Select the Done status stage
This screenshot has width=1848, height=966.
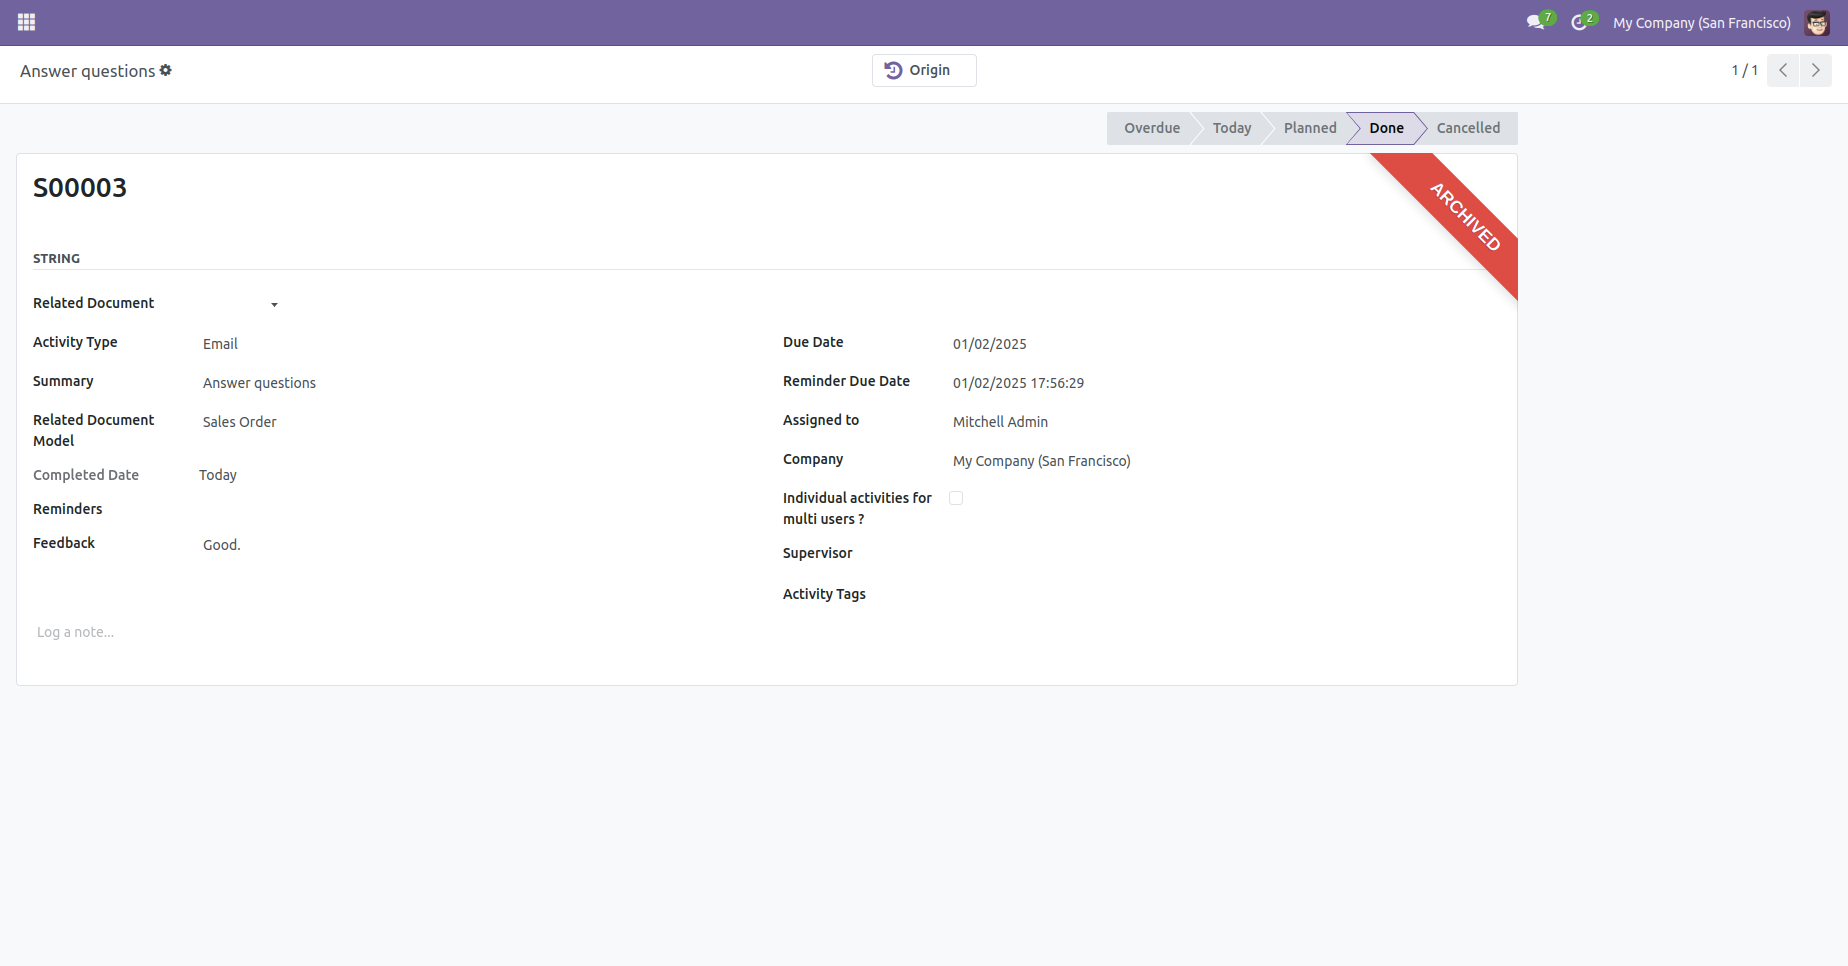pos(1386,128)
